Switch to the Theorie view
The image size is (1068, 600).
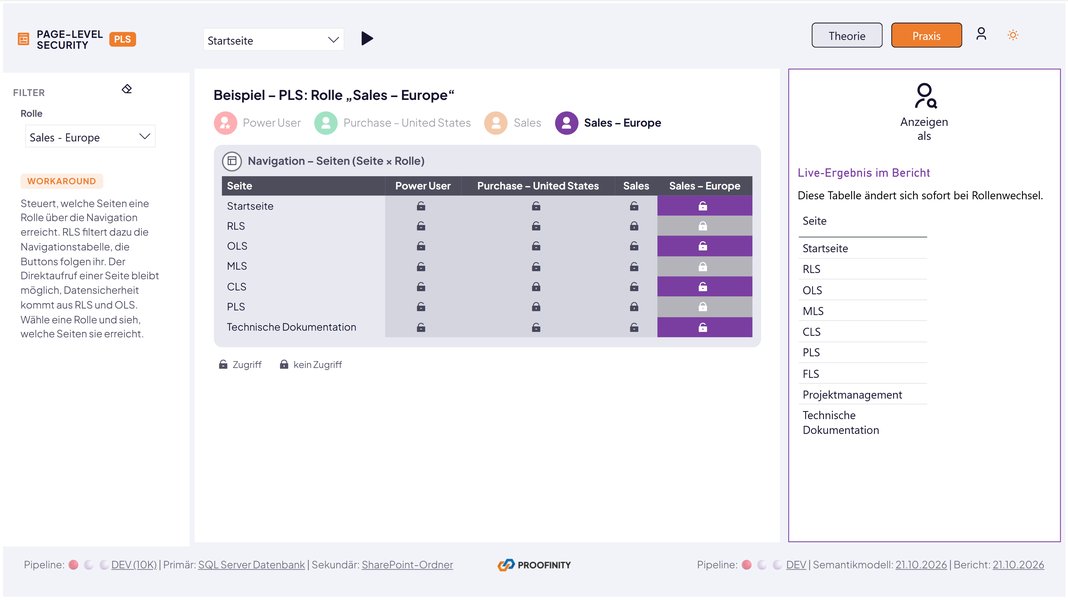coord(847,35)
